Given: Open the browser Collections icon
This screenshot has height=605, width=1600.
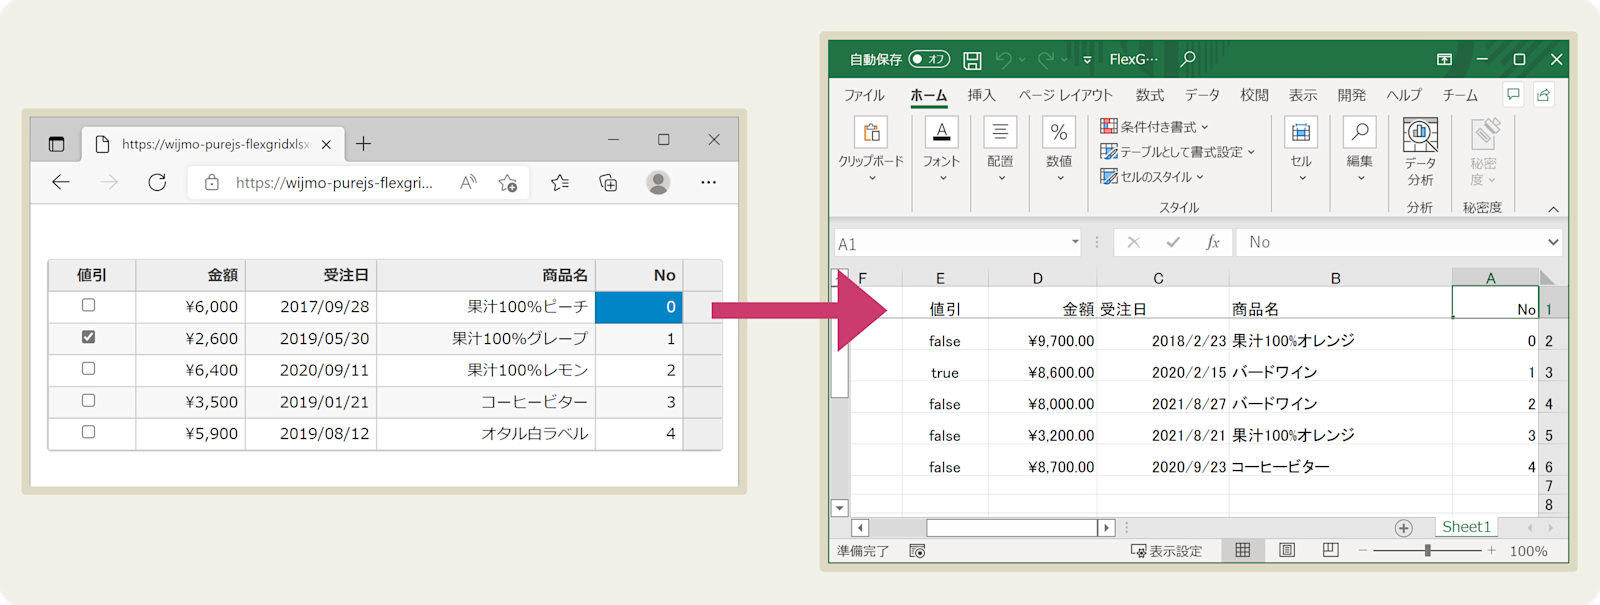Looking at the screenshot, I should click(x=608, y=182).
